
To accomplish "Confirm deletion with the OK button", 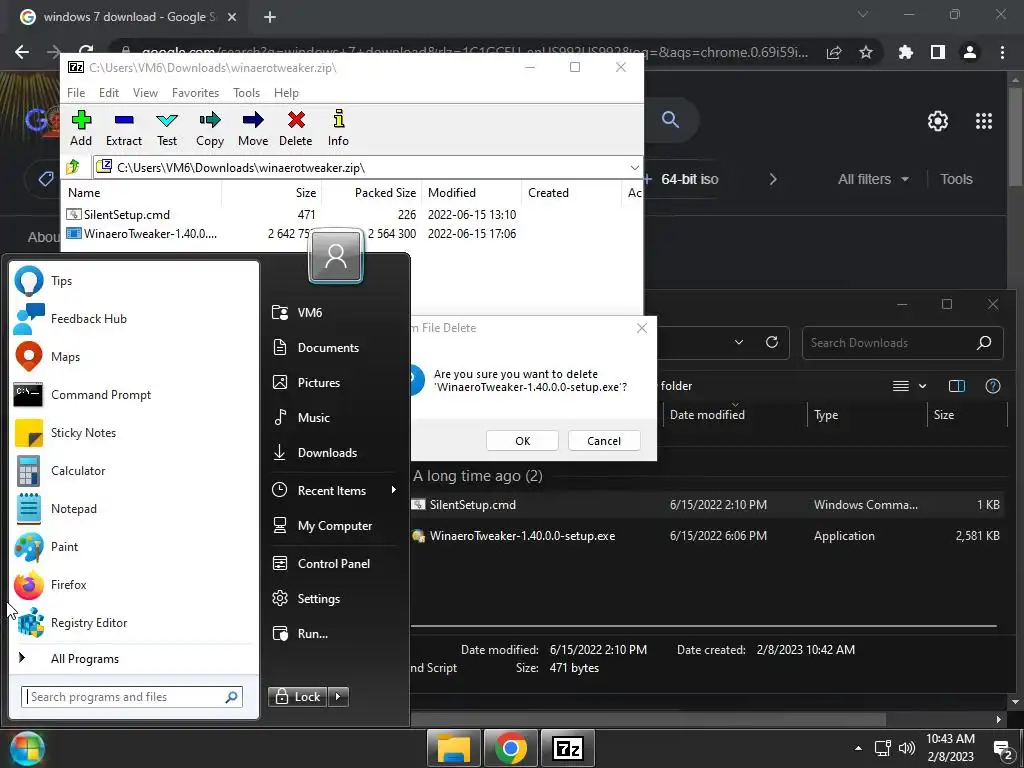I will pos(522,441).
